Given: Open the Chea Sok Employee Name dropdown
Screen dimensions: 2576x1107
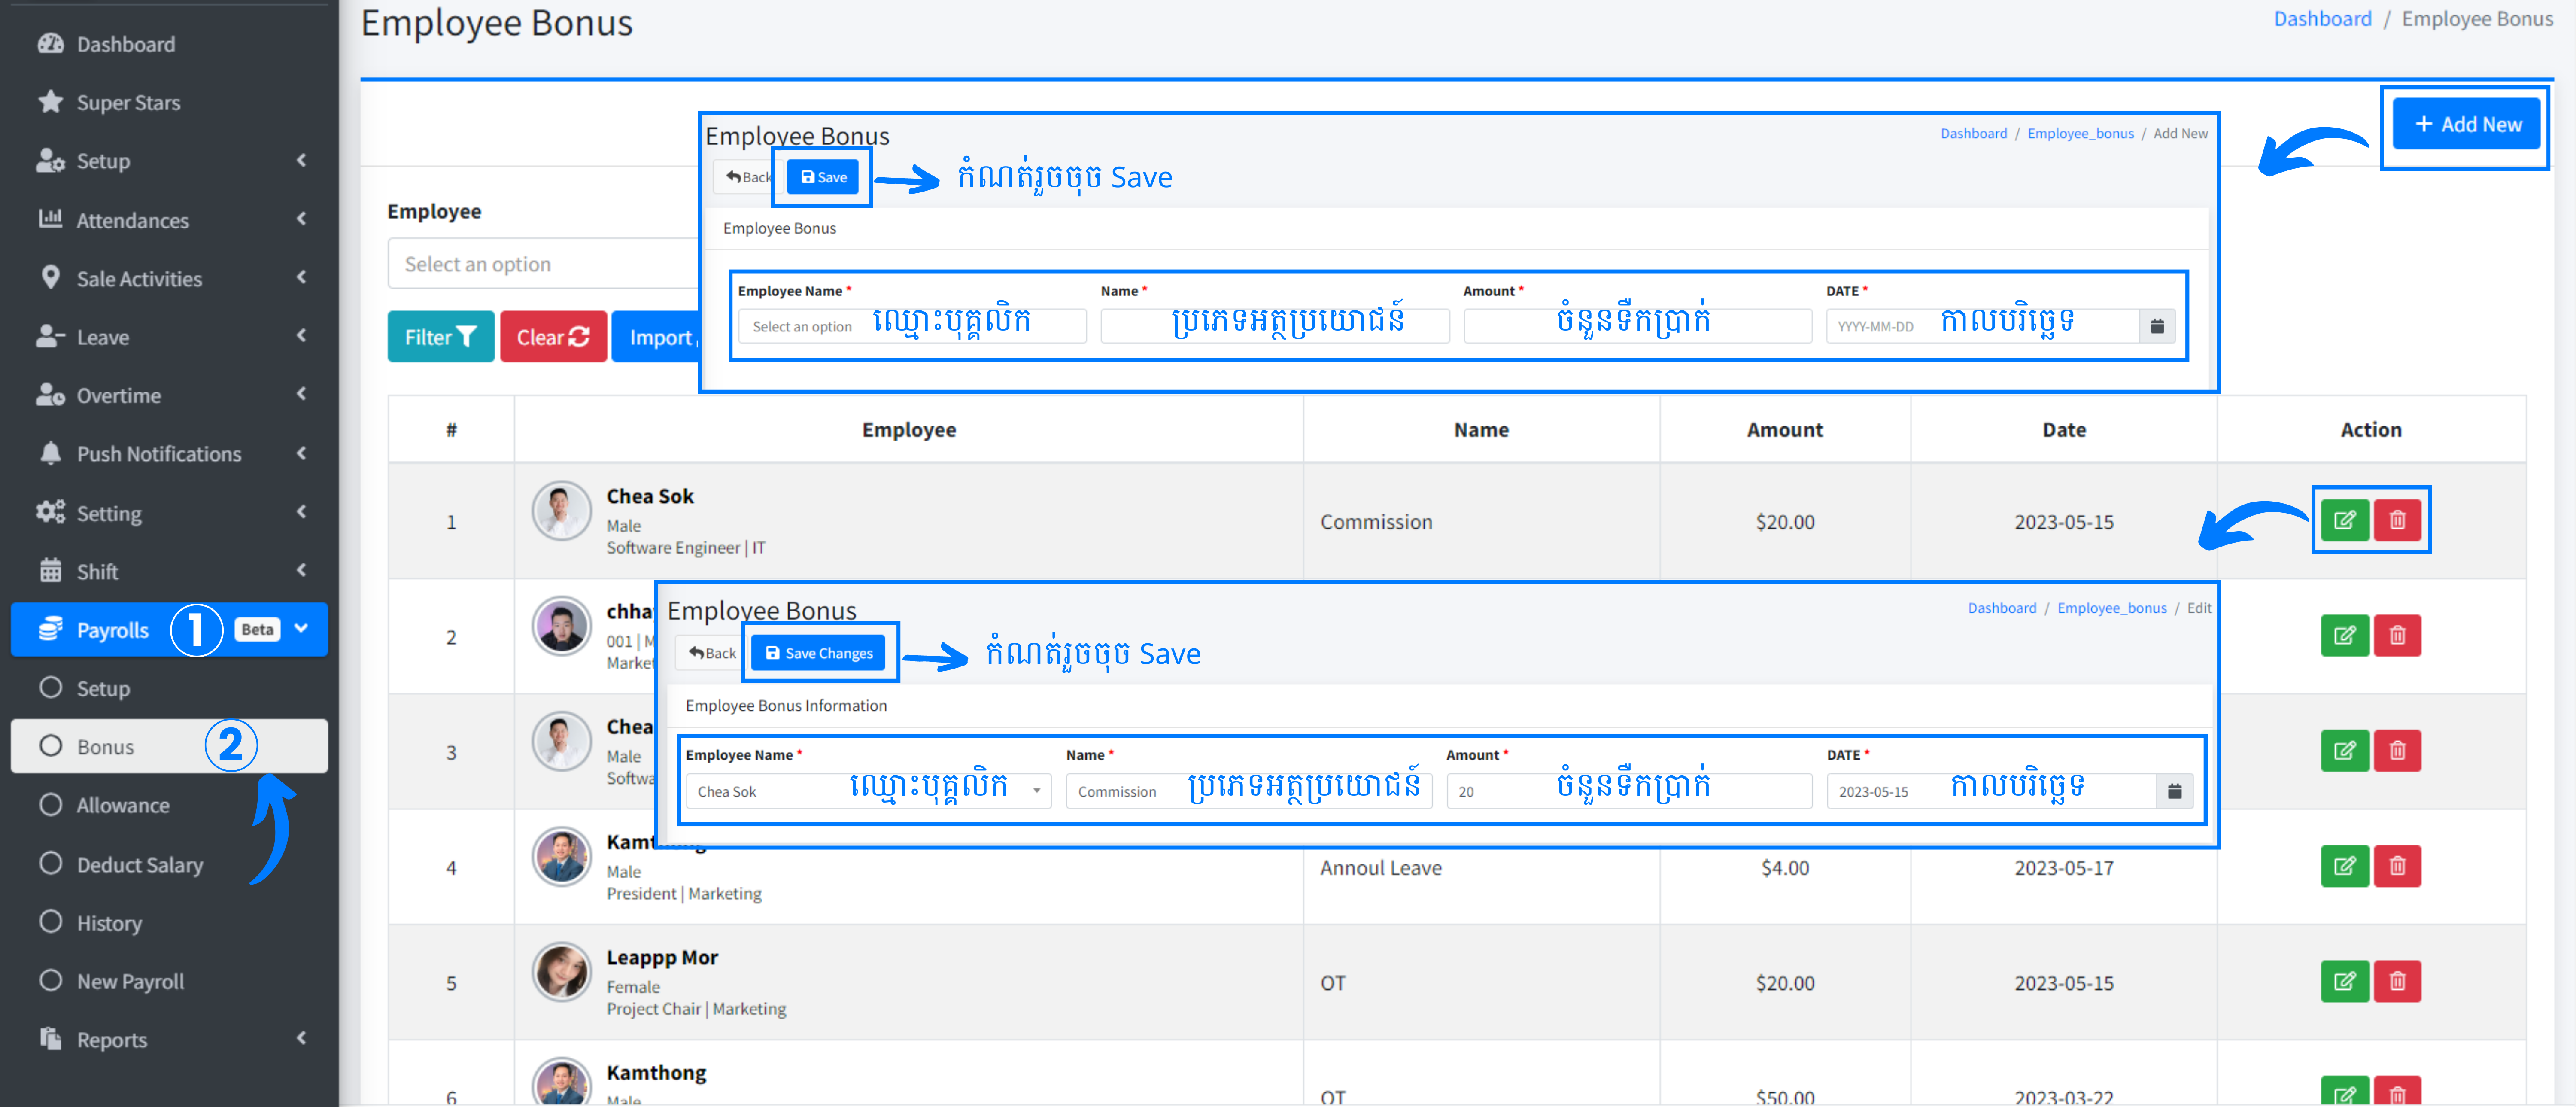Looking at the screenshot, I should click(x=868, y=791).
